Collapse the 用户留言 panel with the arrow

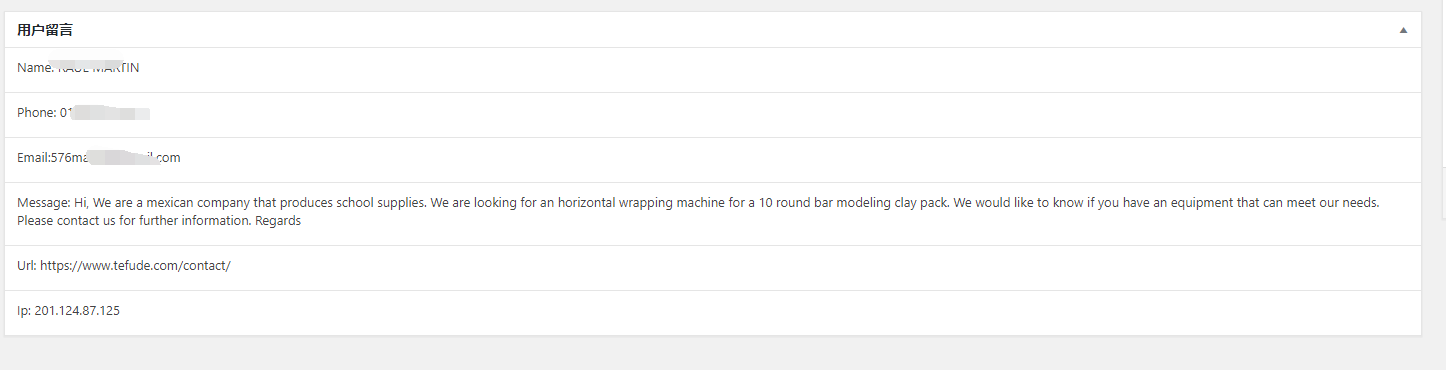tap(1403, 30)
